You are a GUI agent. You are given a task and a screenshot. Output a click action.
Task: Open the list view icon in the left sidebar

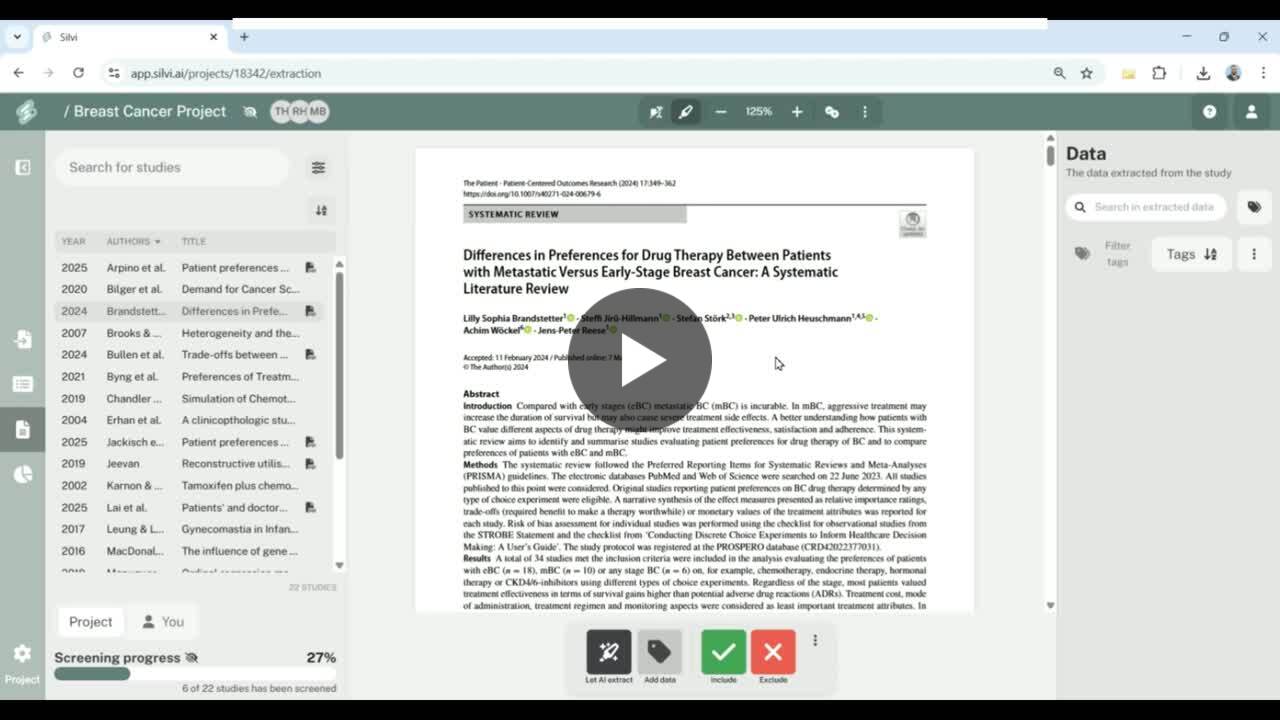click(x=22, y=384)
